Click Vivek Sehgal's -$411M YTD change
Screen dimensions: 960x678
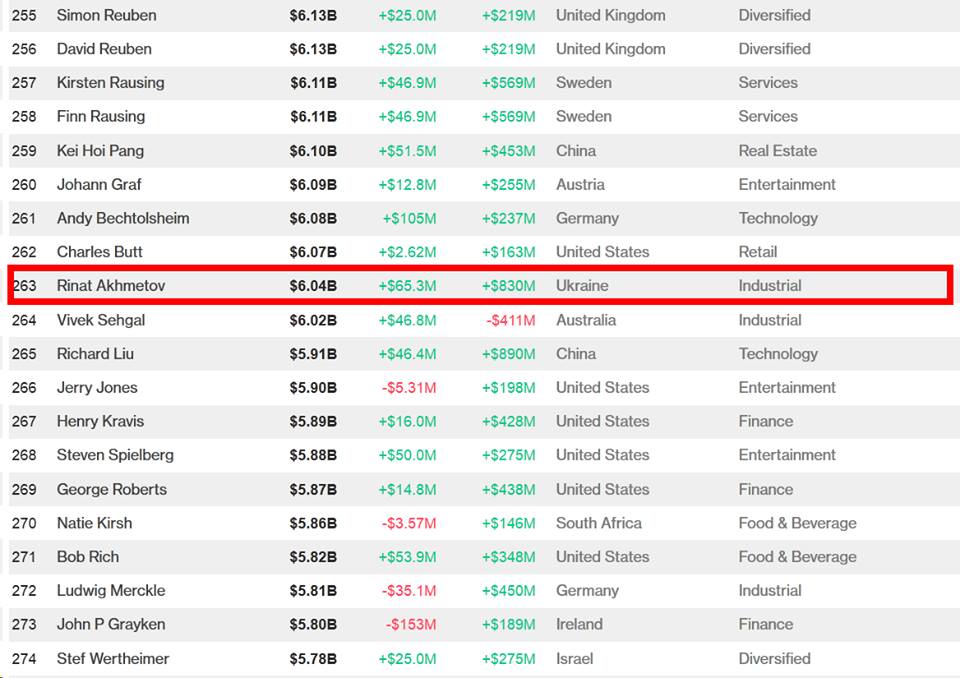point(510,320)
